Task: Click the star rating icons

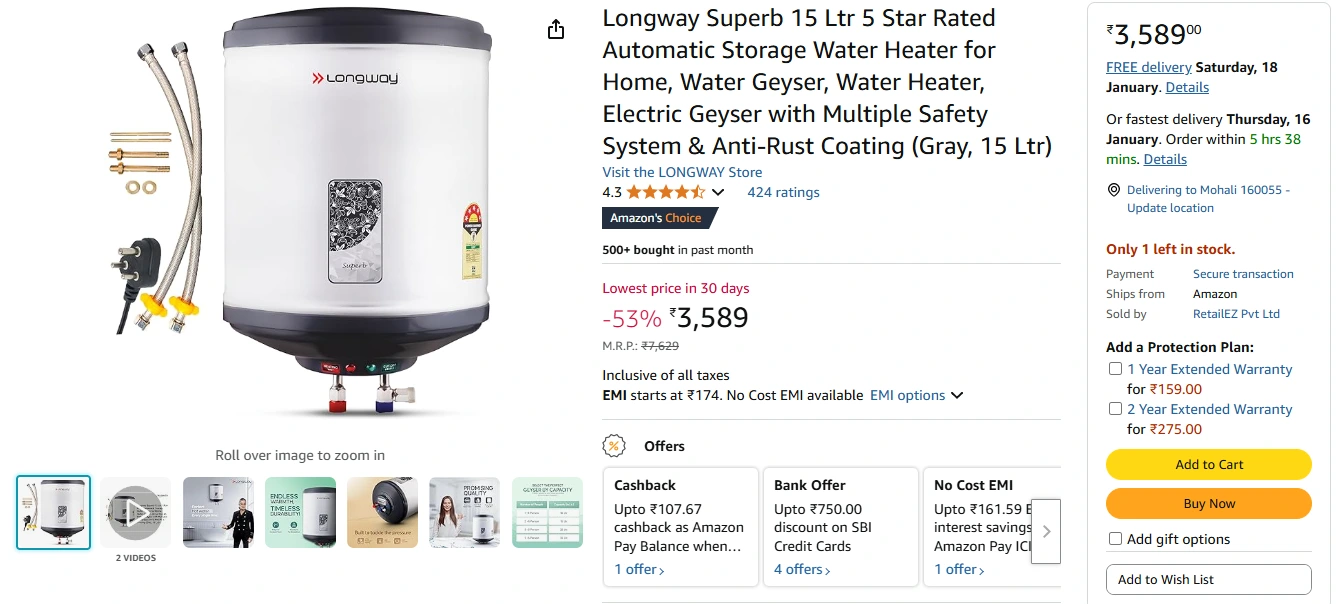Action: (x=666, y=192)
